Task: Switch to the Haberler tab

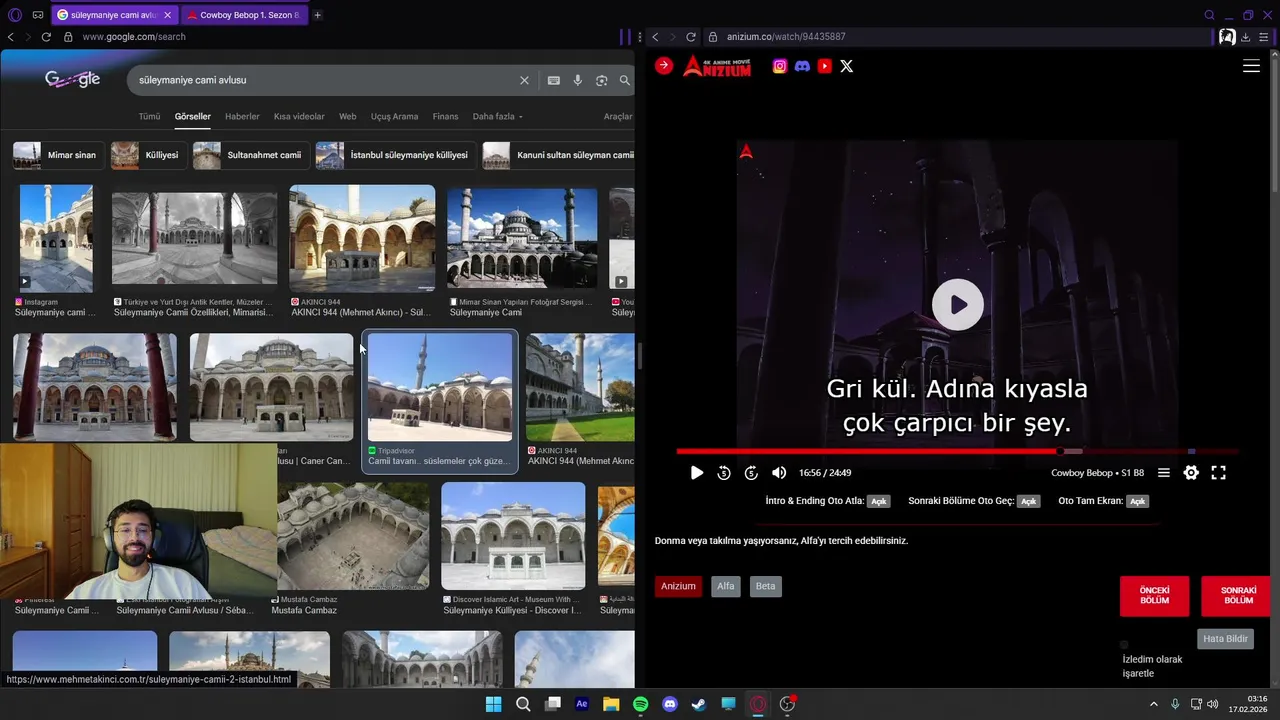Action: coord(242,116)
